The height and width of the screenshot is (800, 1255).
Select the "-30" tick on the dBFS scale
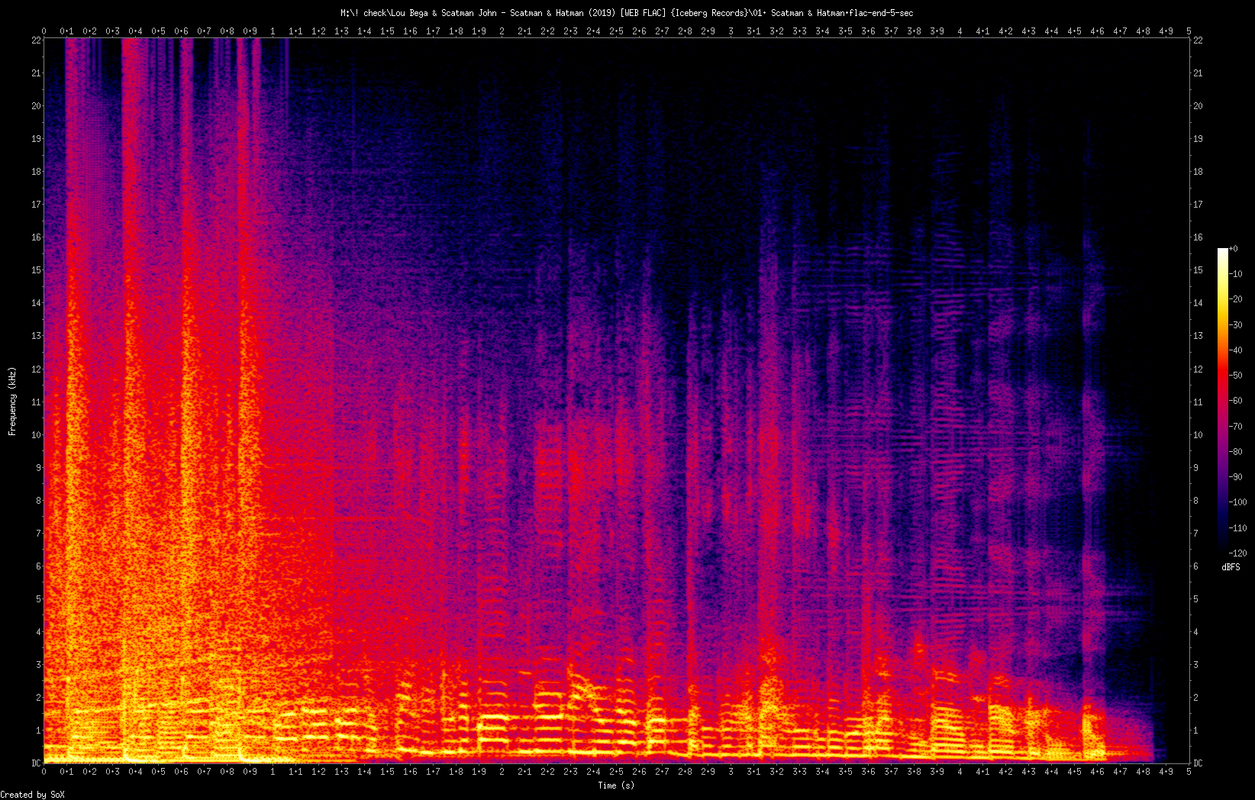[1237, 324]
